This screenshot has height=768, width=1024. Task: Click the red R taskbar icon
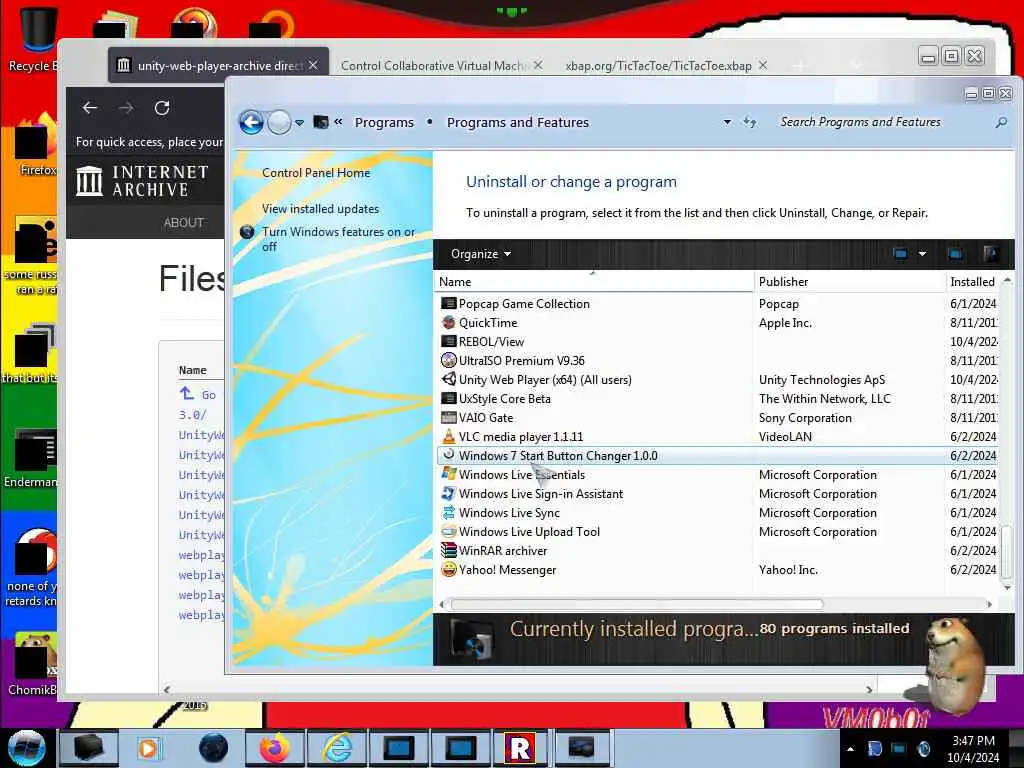point(520,747)
